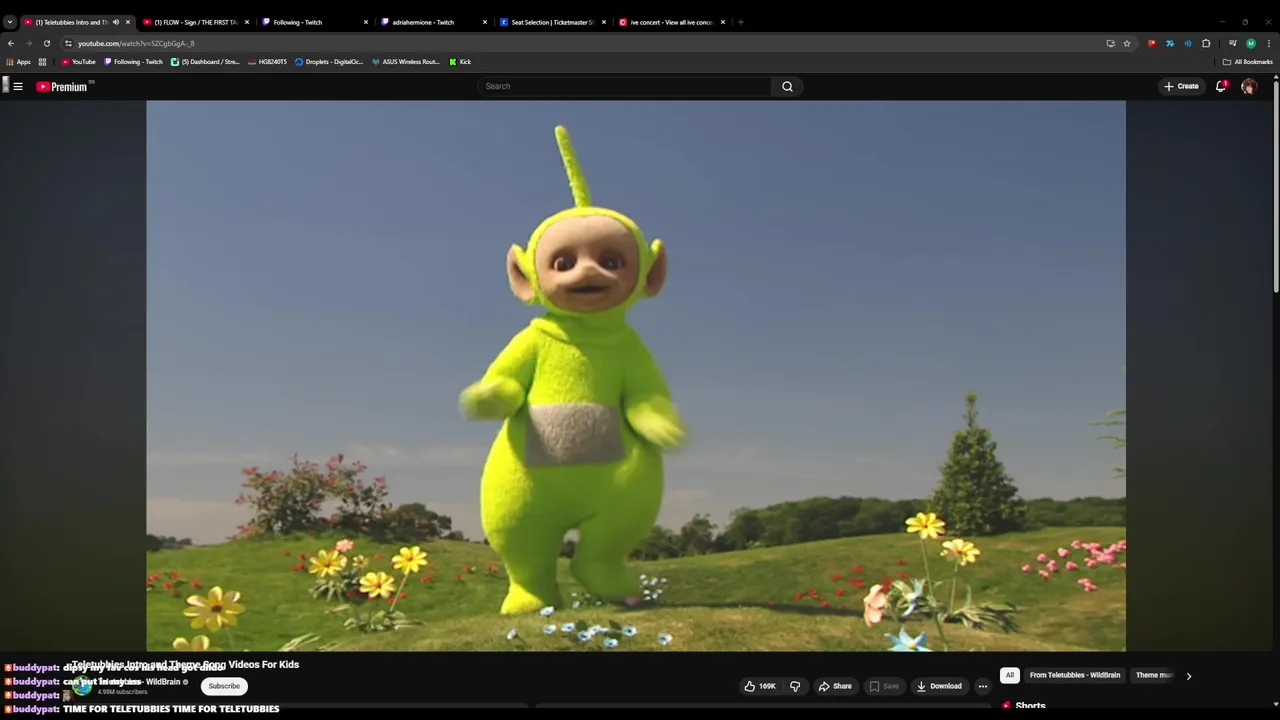Open the Dashboard / Stre... bookmark
Screen dimensions: 1280x720
point(205,62)
